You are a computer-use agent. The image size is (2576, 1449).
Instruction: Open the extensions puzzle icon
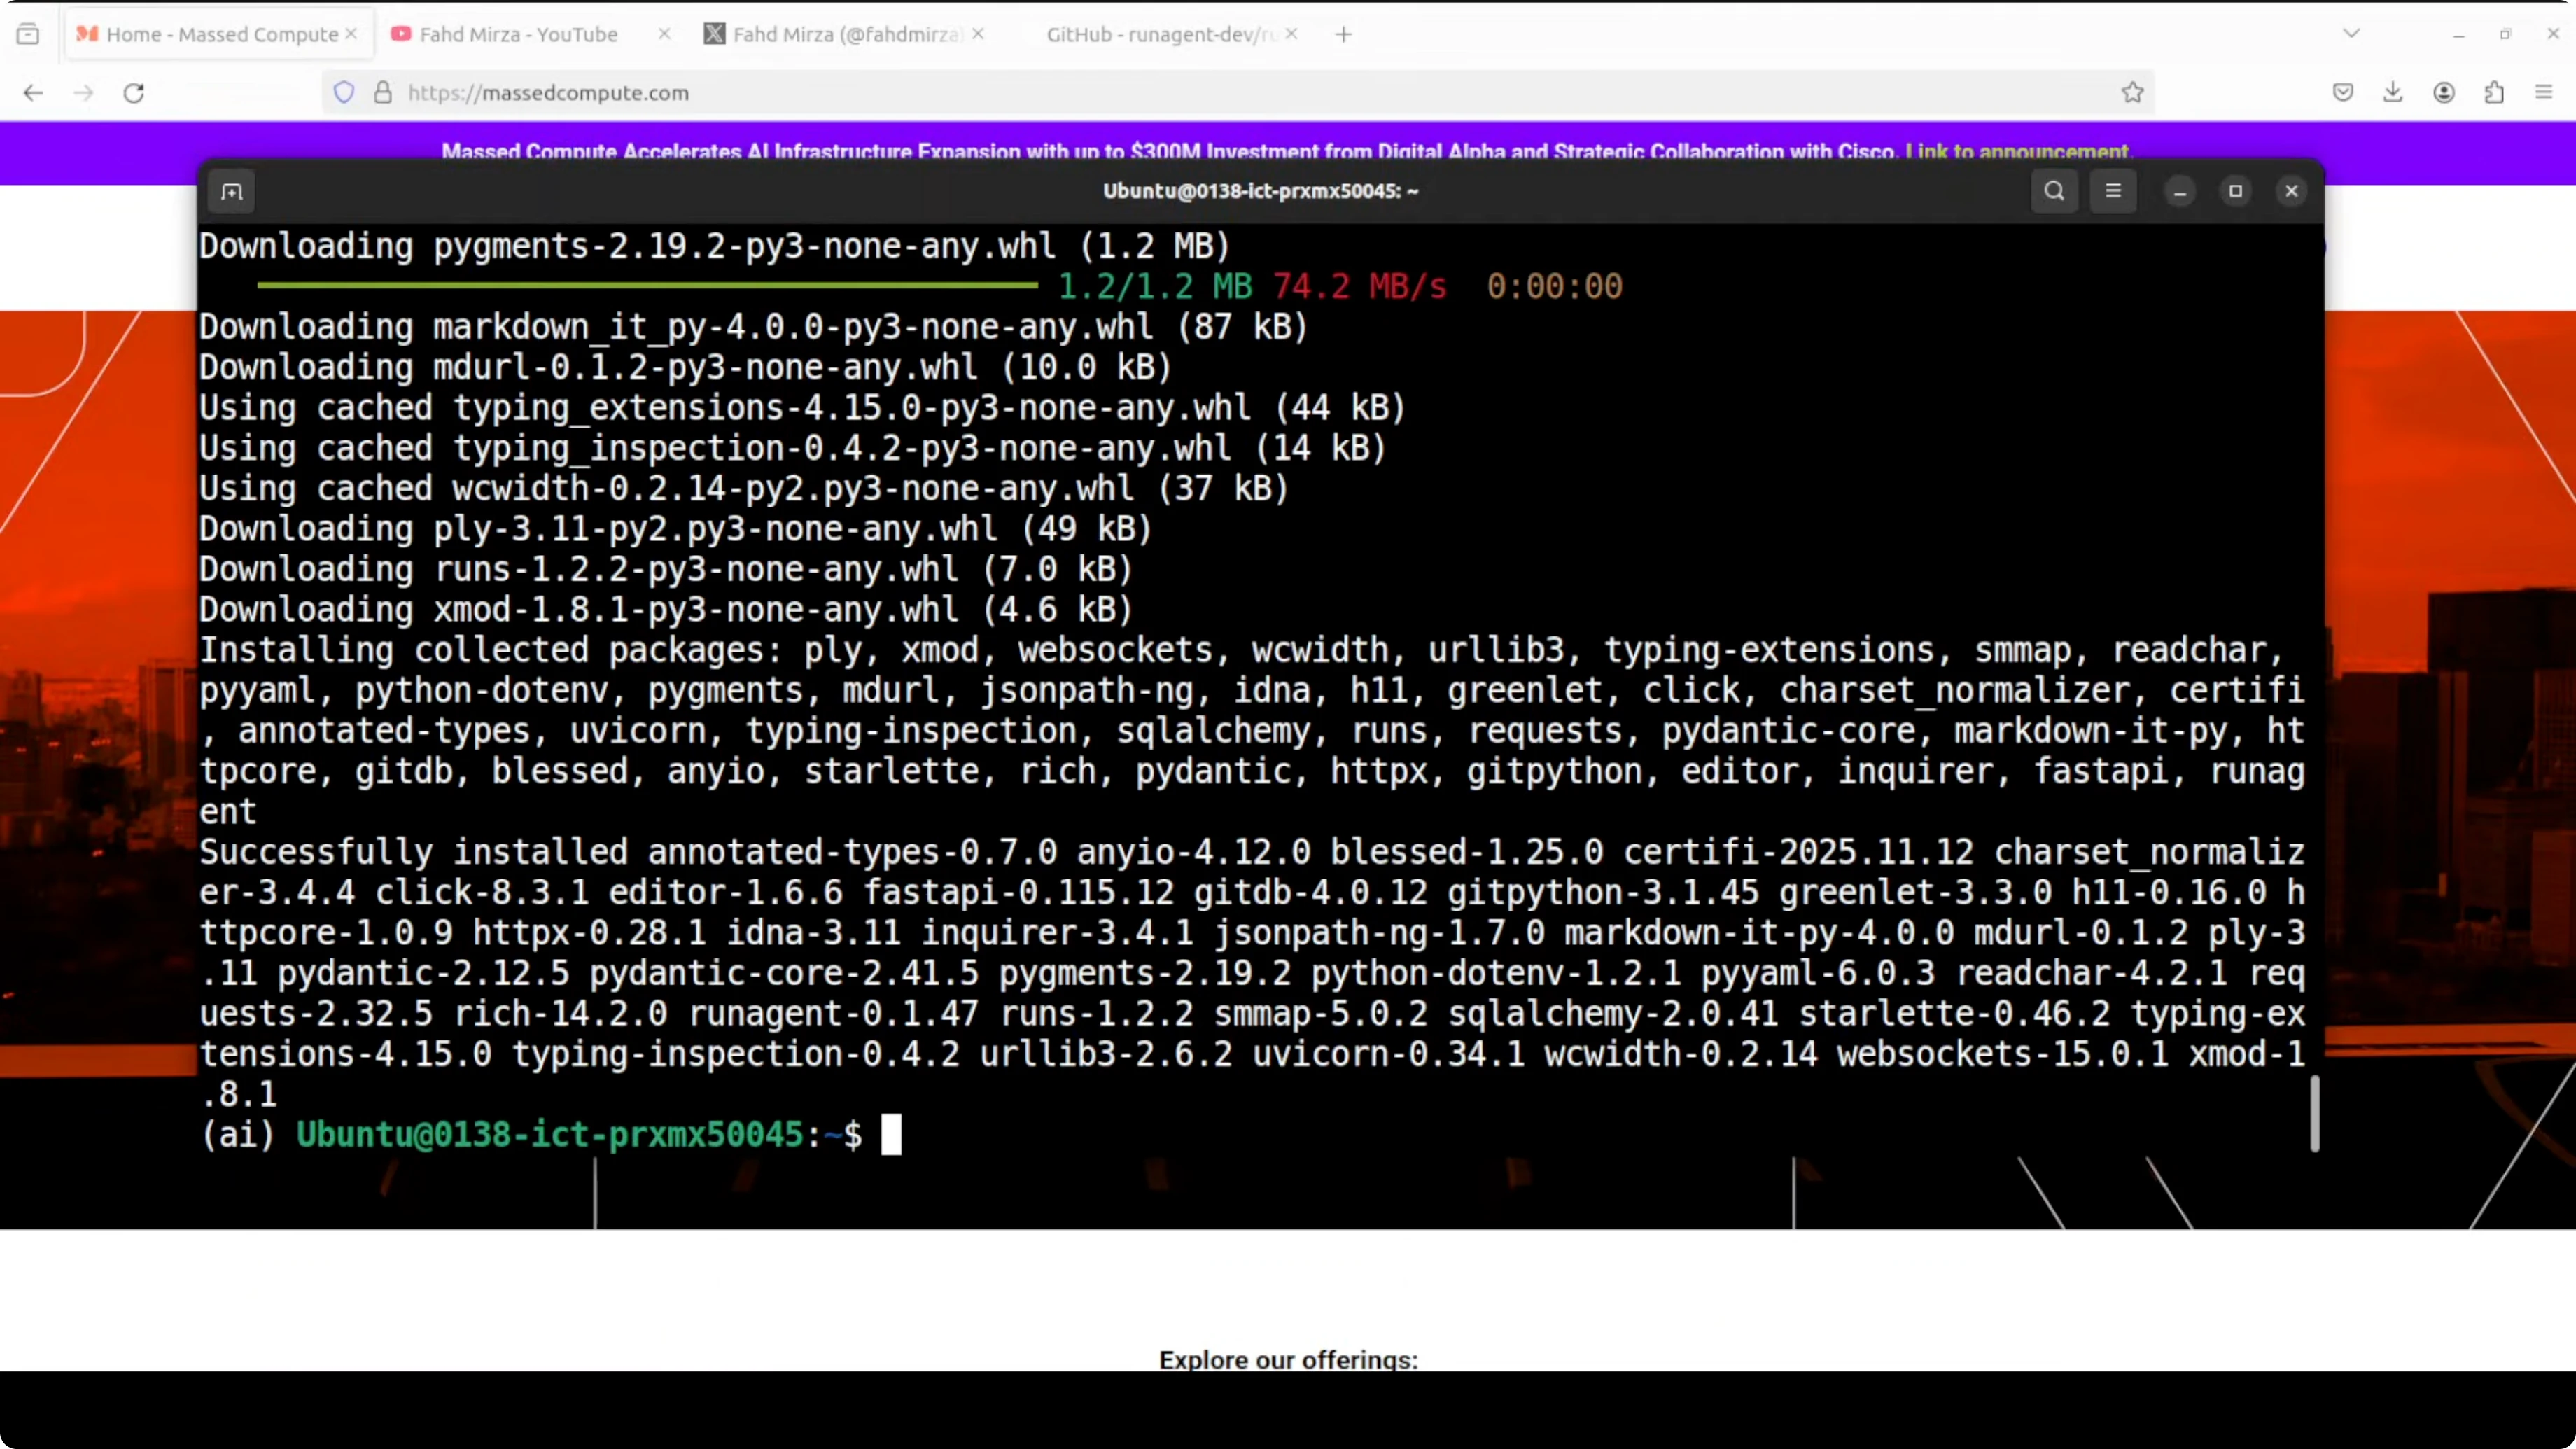coord(2494,93)
